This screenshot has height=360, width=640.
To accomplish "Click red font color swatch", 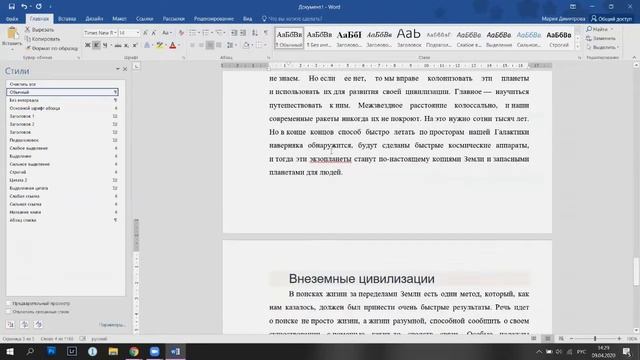I will pos(173,45).
